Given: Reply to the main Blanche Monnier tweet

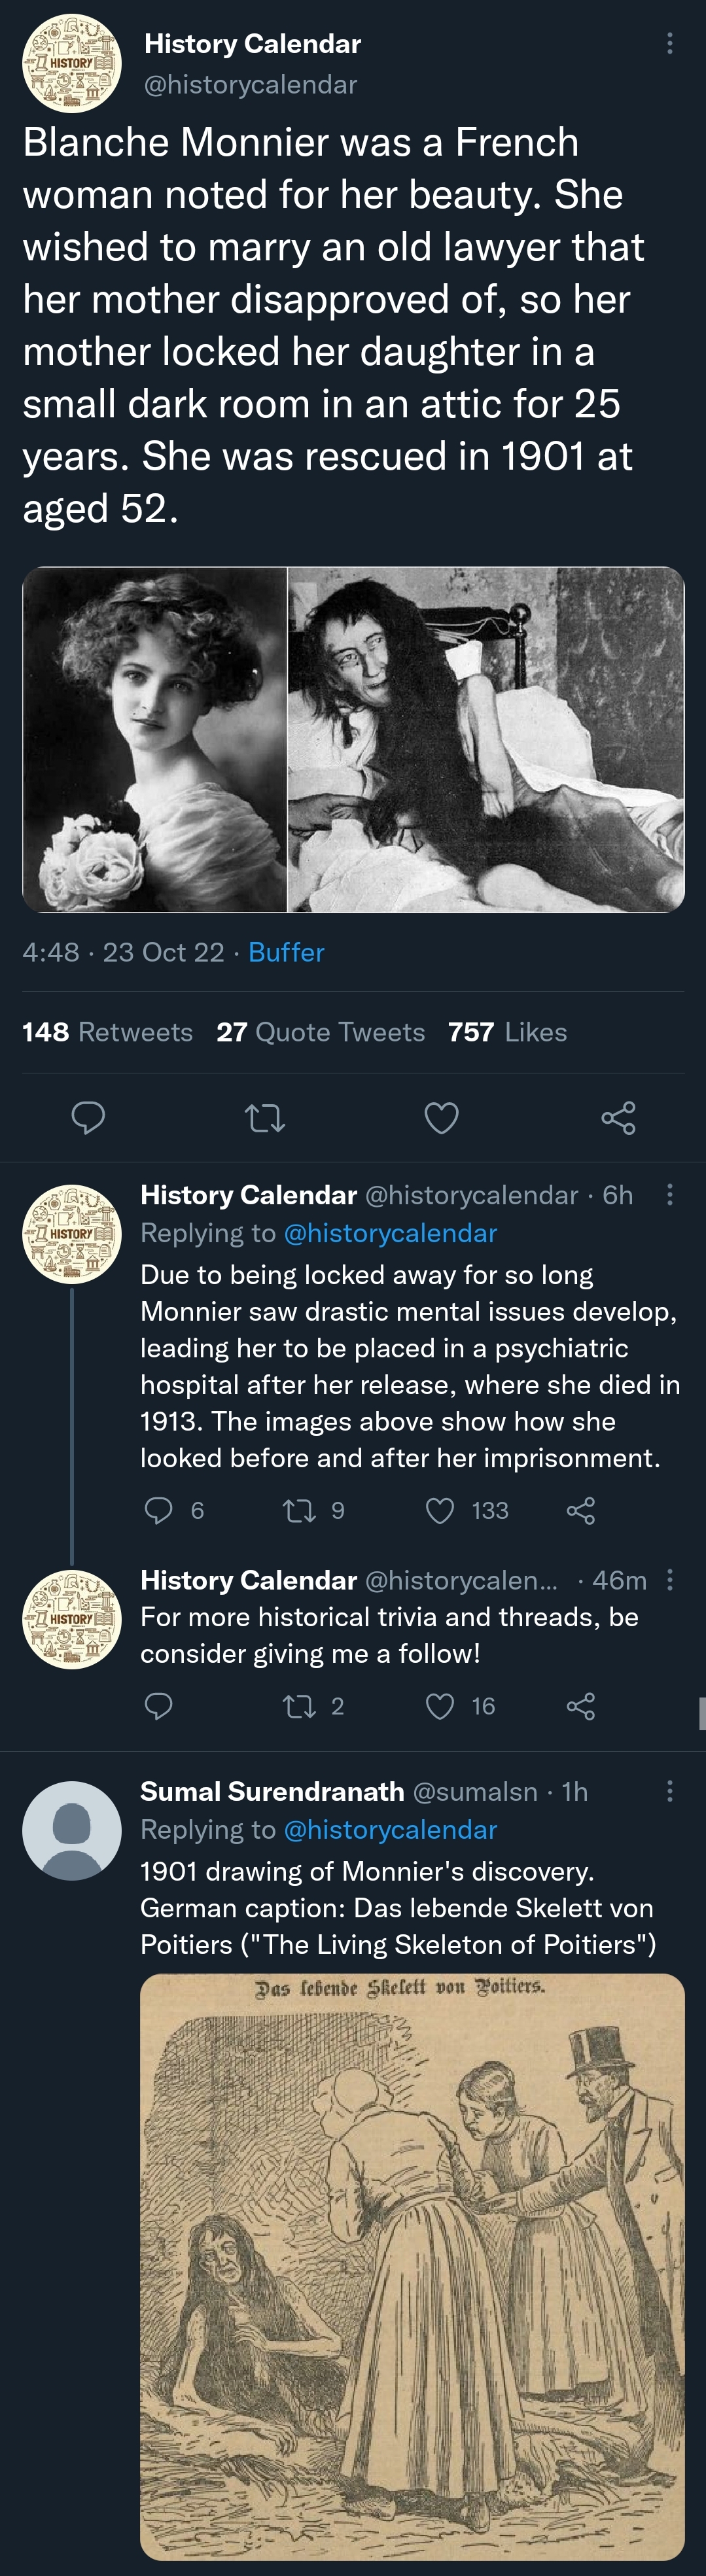Looking at the screenshot, I should 88,1117.
